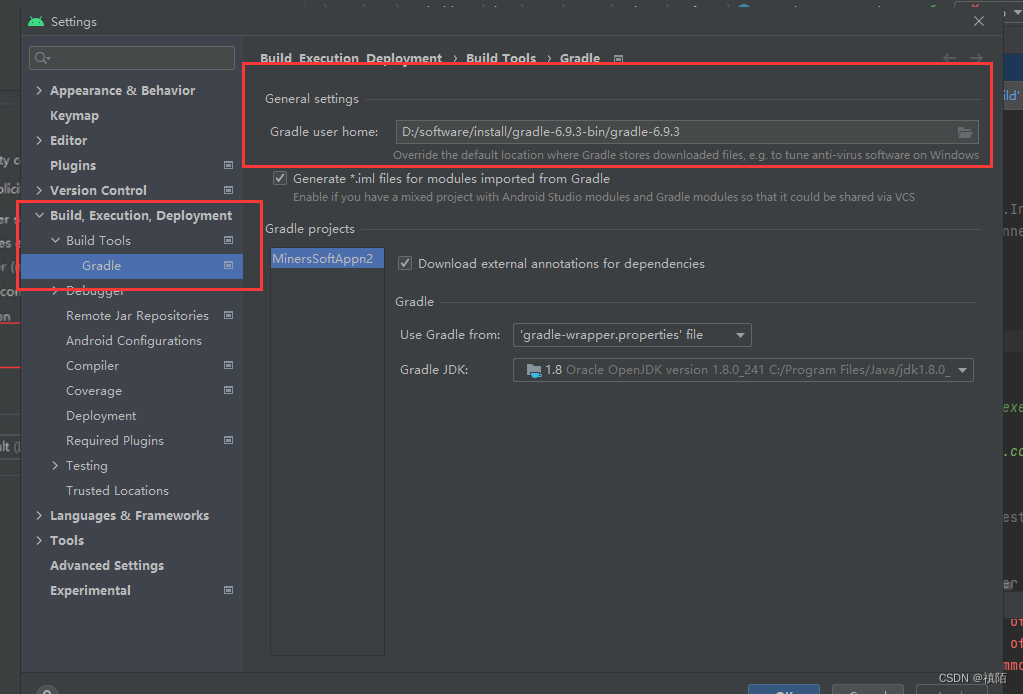
Task: Click project-level settings icon beside Plugins
Action: point(228,165)
